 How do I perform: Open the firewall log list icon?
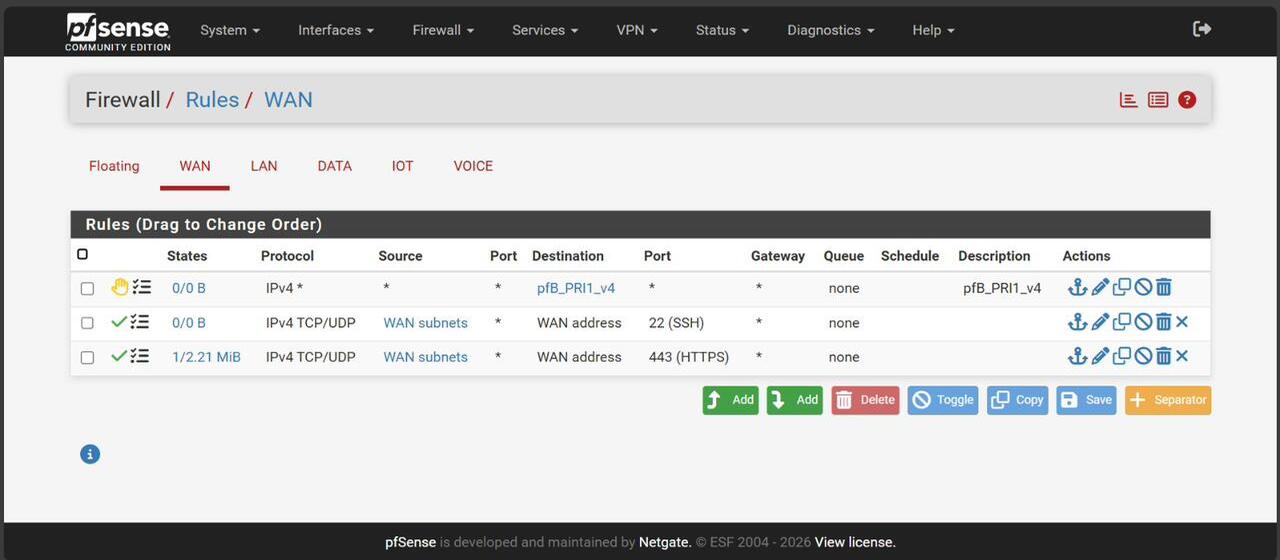(1158, 100)
